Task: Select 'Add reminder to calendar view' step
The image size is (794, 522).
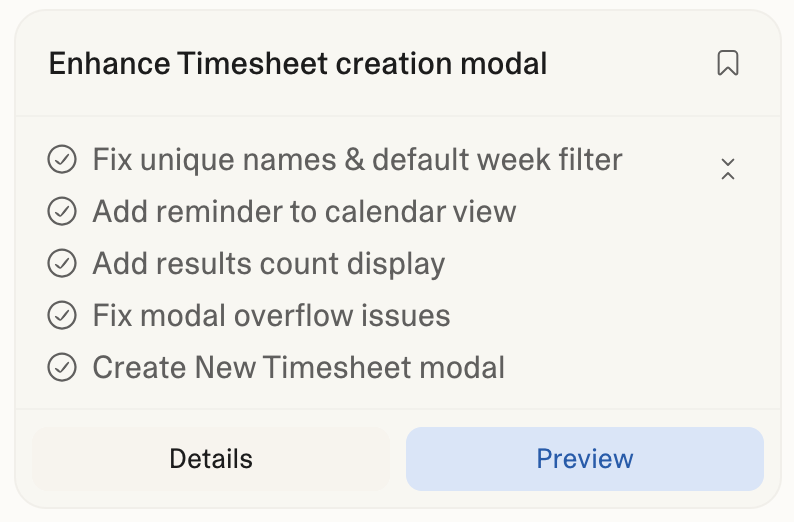Action: tap(304, 212)
